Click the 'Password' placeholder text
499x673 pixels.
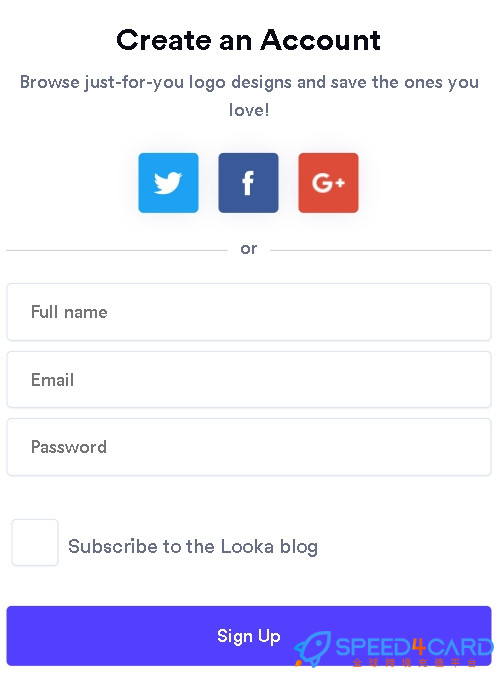pos(69,447)
